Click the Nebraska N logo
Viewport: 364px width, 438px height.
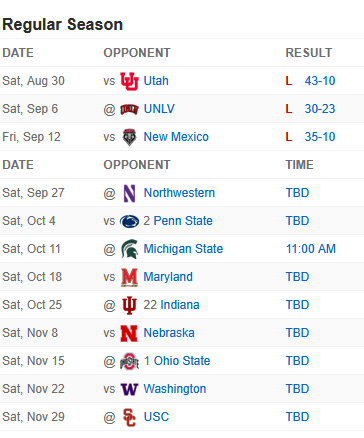[x=129, y=333]
